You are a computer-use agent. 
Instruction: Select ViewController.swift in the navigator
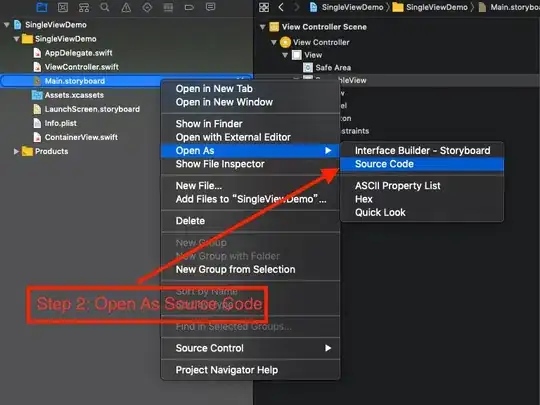click(82, 67)
